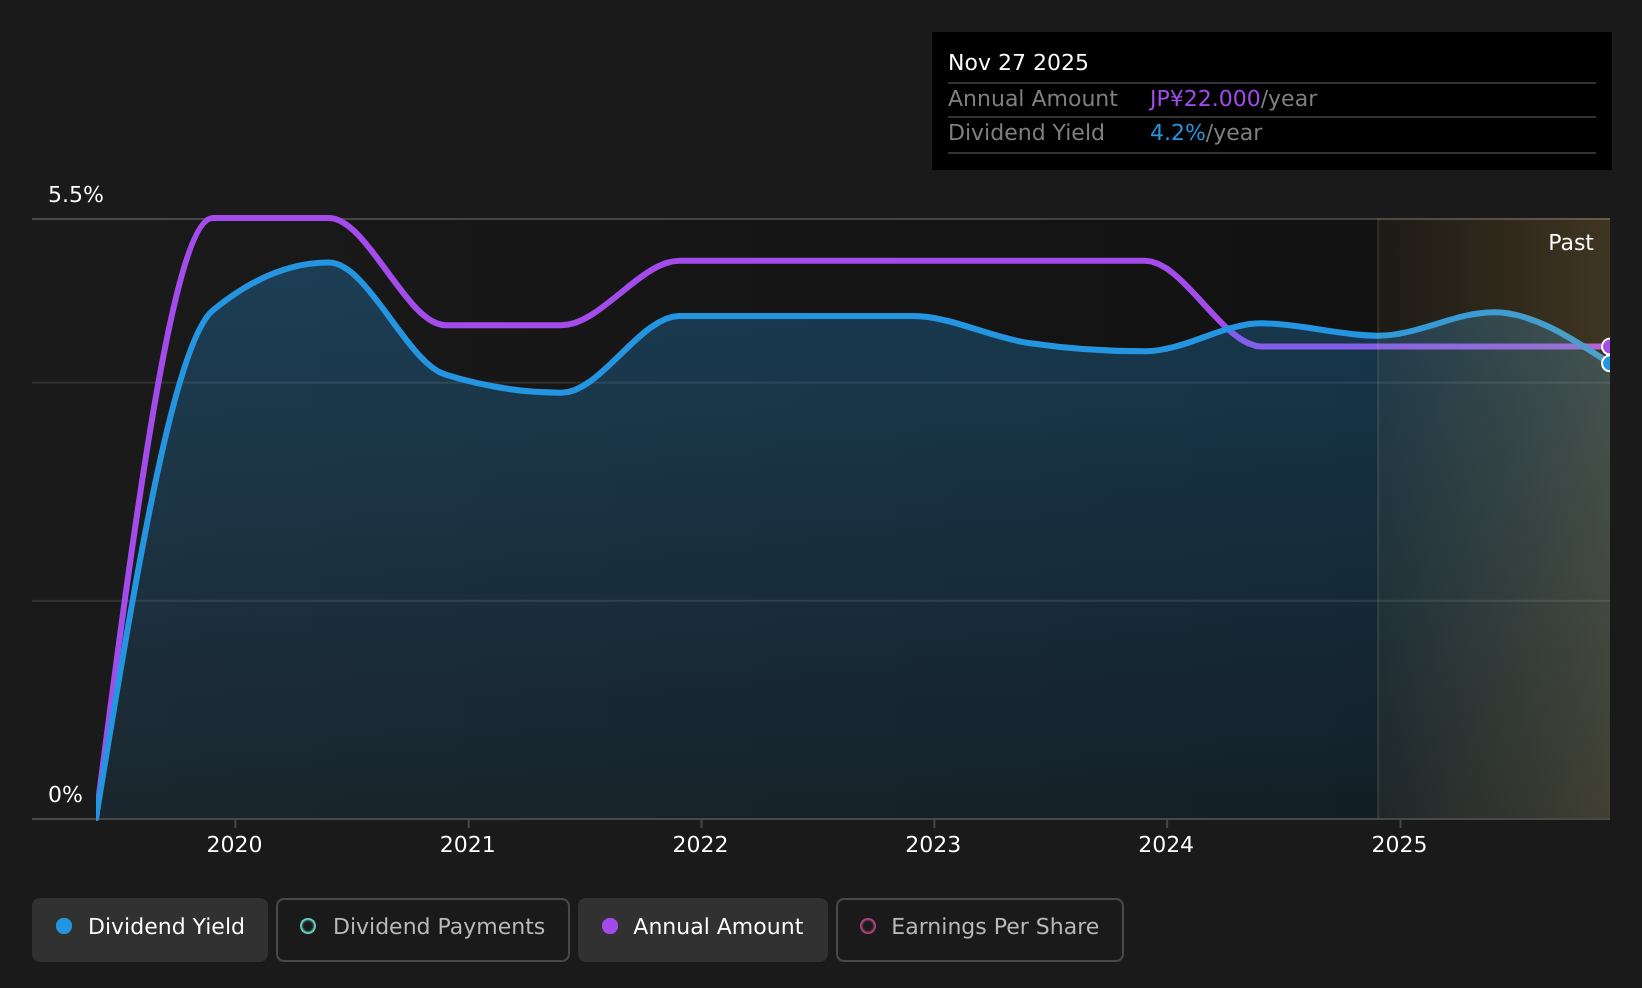Click the 2021 x-axis label
This screenshot has width=1642, height=988.
point(467,845)
